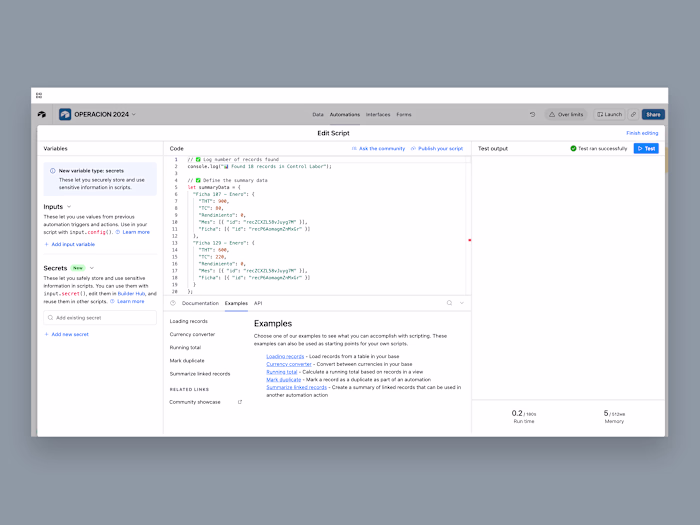
Task: Click the Add existing secret search field
Action: tap(100, 318)
